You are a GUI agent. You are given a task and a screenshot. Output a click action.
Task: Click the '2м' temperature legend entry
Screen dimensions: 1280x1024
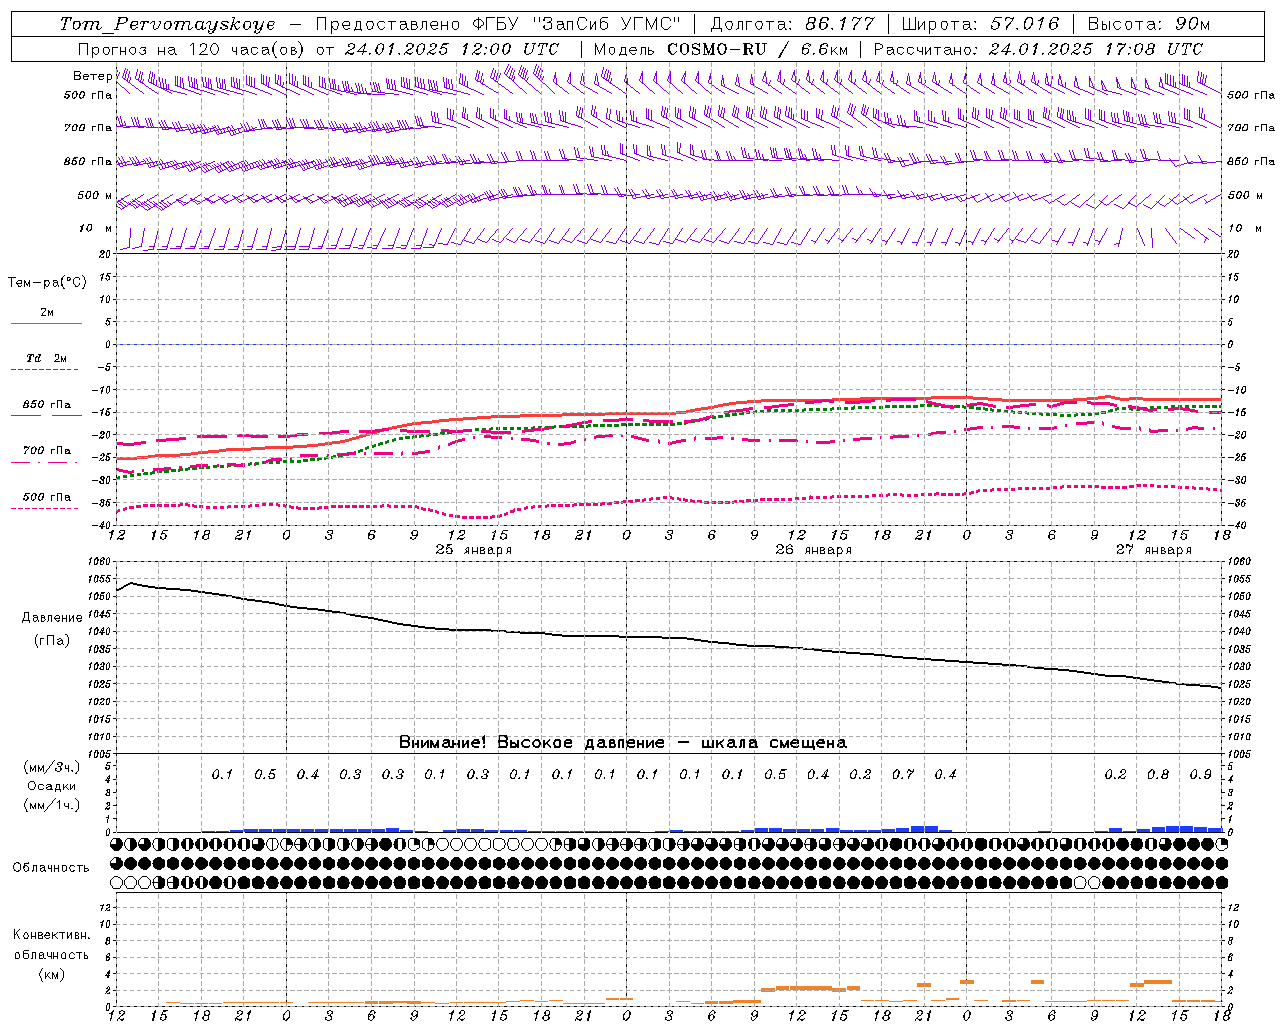[47, 313]
